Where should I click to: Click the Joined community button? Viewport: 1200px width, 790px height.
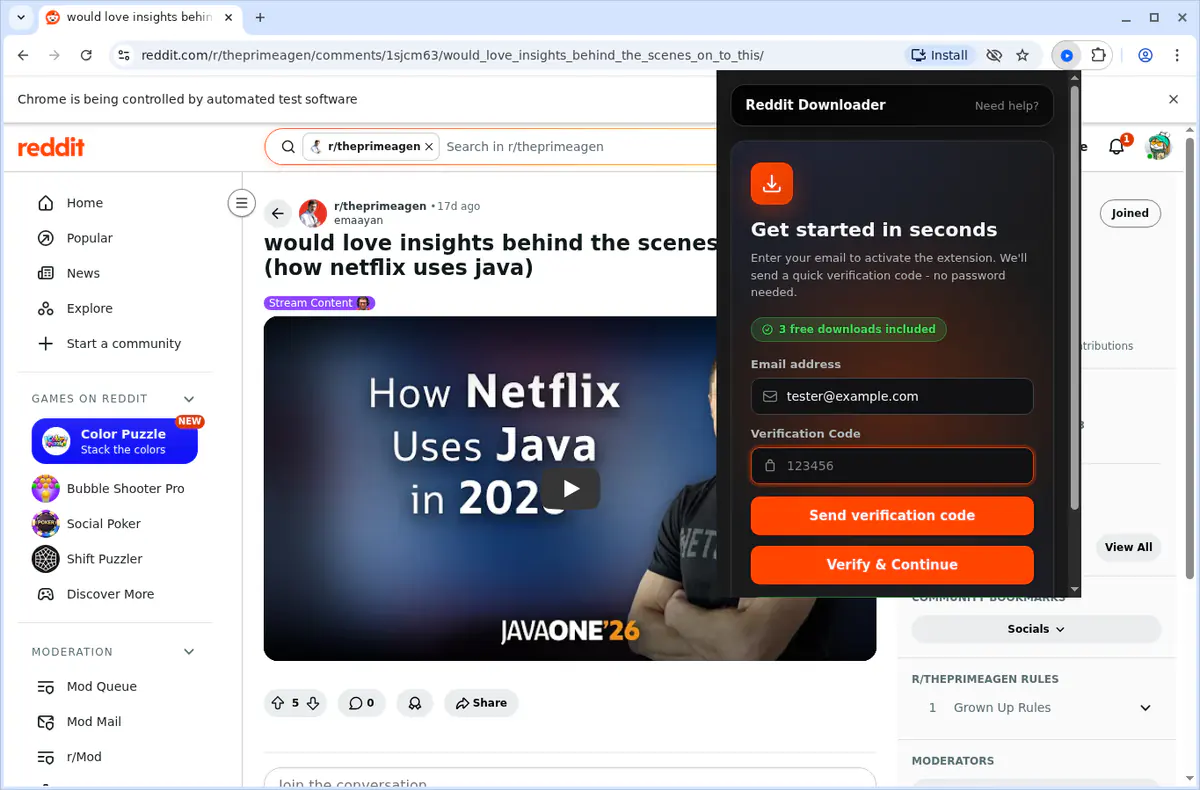point(1130,213)
